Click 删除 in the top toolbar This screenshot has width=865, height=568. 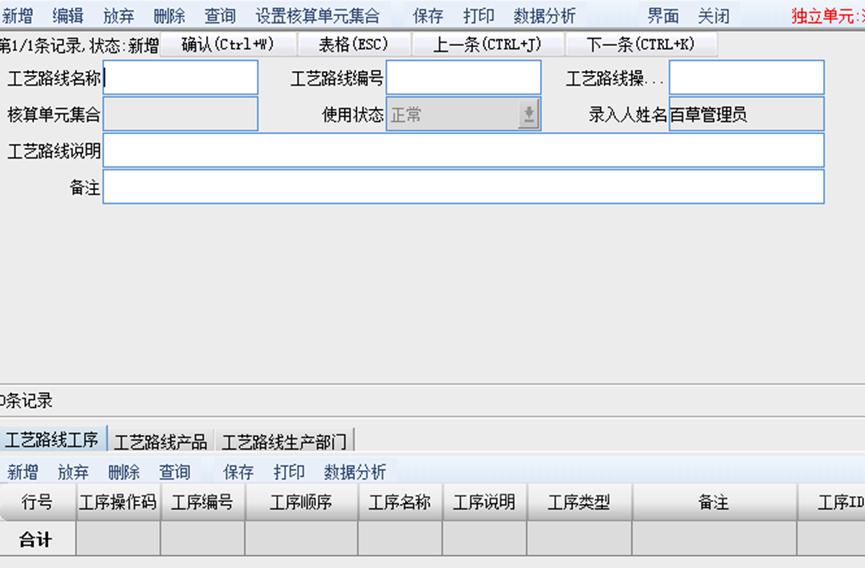point(169,16)
